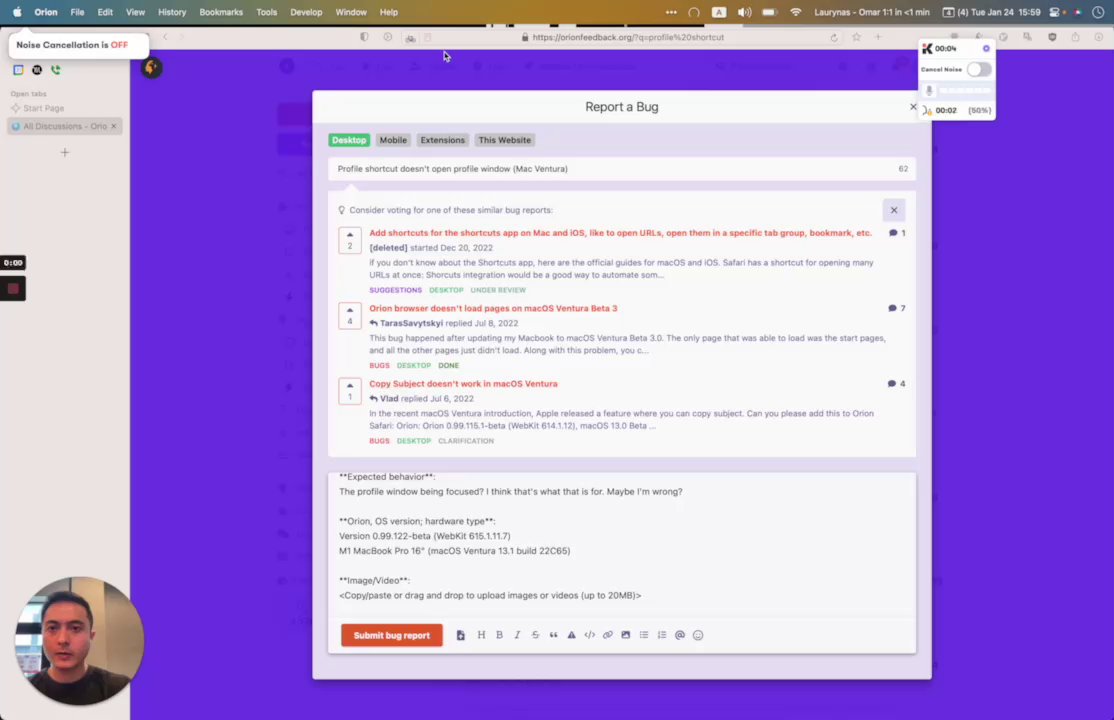The height and width of the screenshot is (720, 1114).
Task: Open 'Add shortcuts for the shortcuts app' report
Action: tap(620, 233)
